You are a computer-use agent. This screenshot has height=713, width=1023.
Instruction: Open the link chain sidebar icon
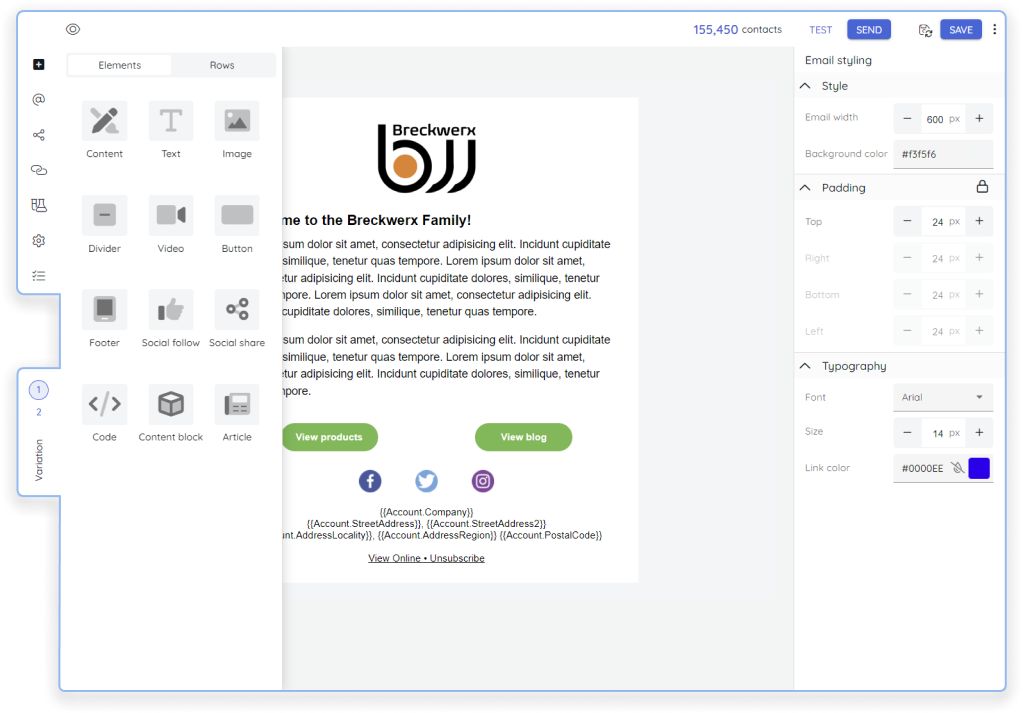38,170
